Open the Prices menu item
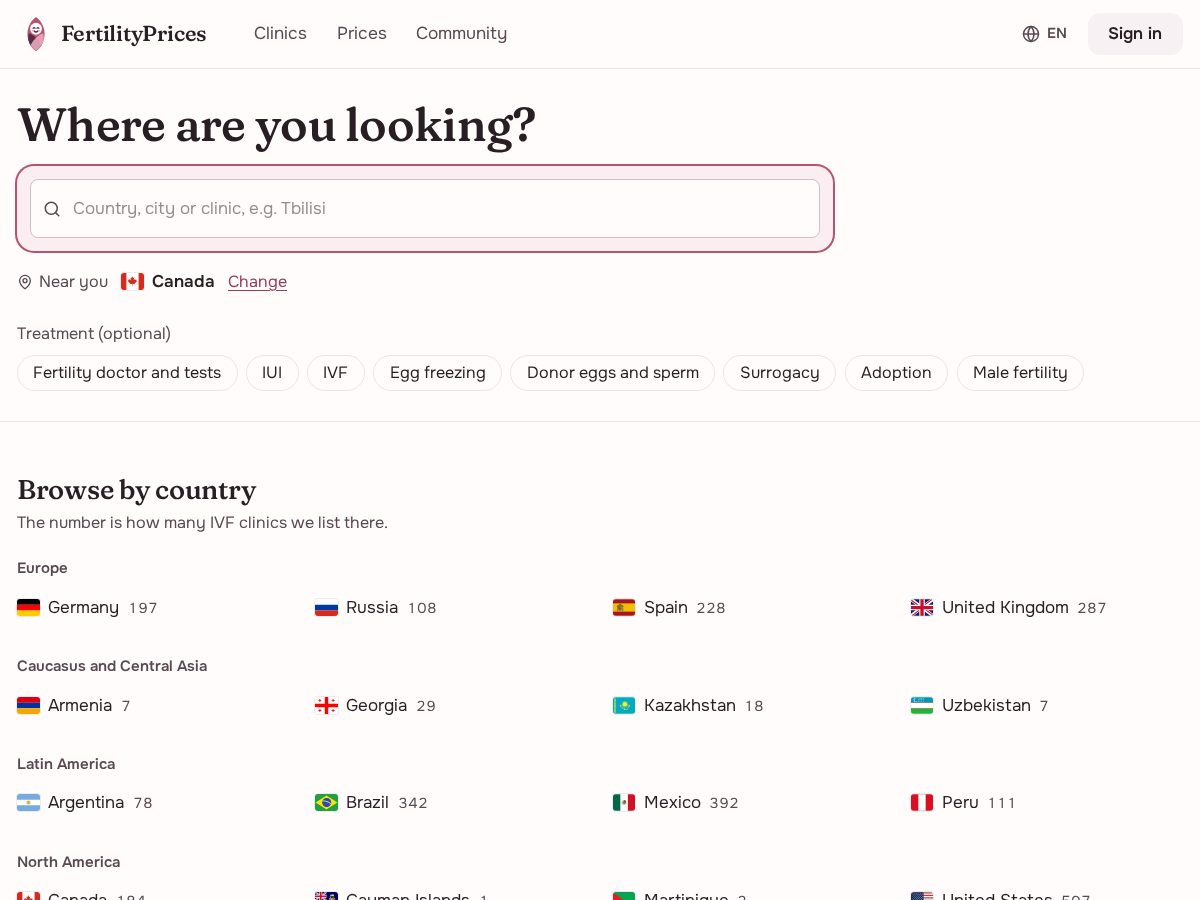The height and width of the screenshot is (900, 1200). coord(362,34)
